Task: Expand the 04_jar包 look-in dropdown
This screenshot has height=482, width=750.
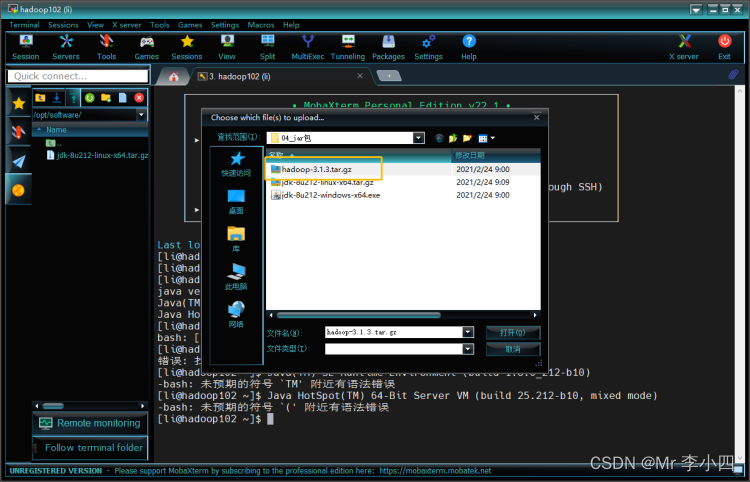Action: [x=419, y=138]
